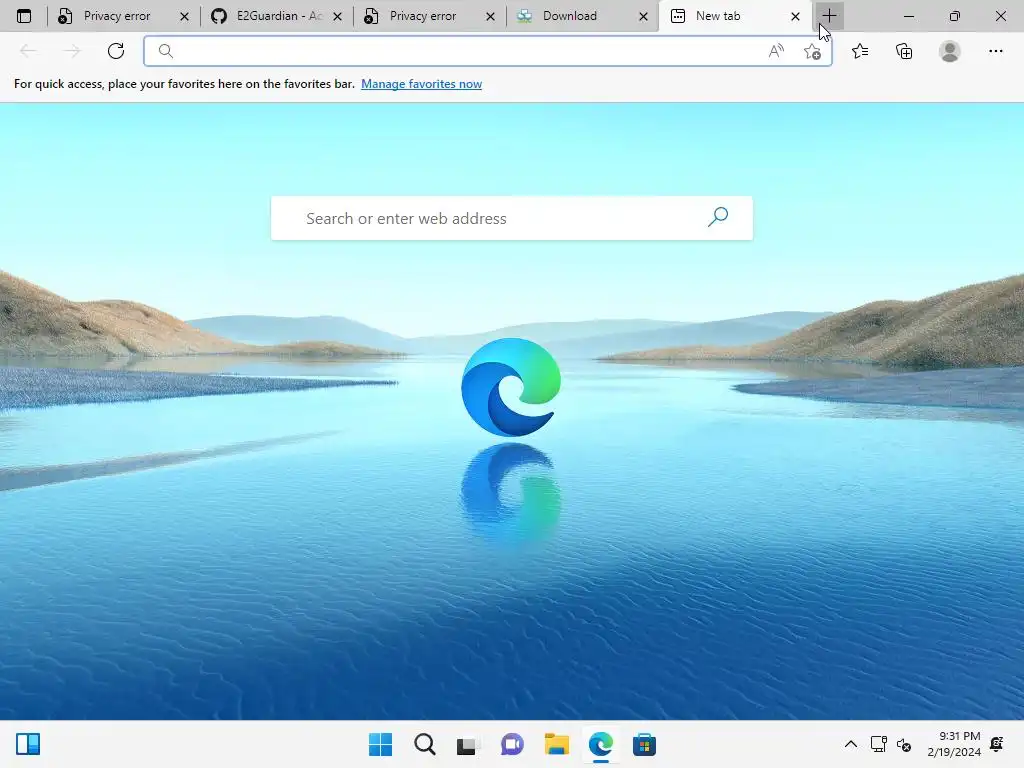Open Windows Widgets from taskbar
Viewport: 1024px width, 768px height.
[28, 744]
